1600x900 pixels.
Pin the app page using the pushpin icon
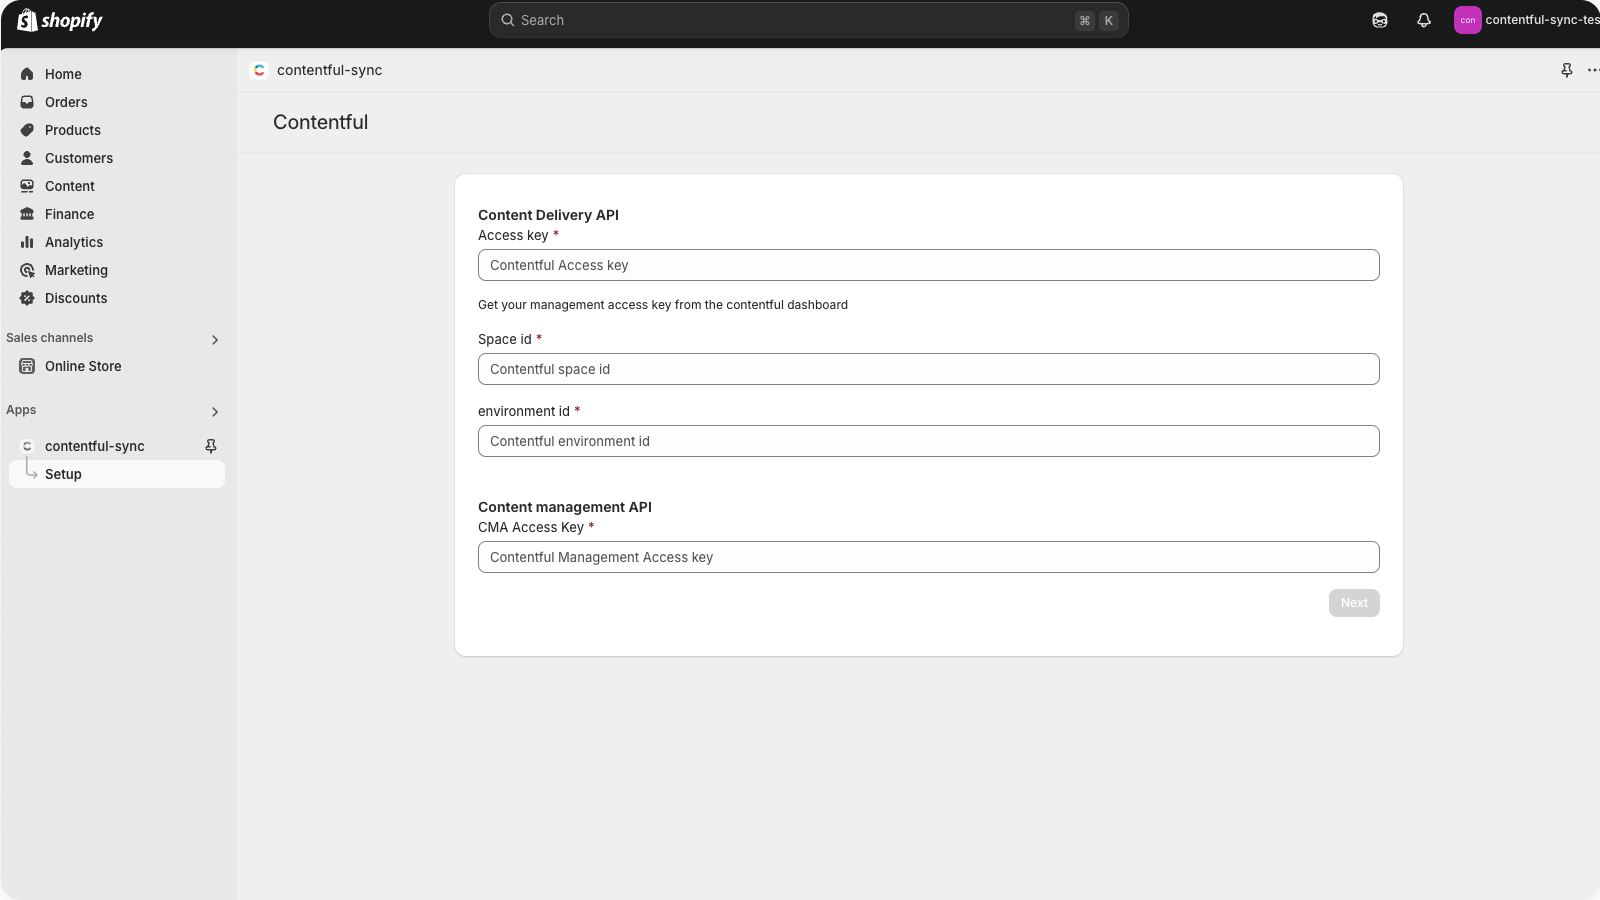[1566, 70]
